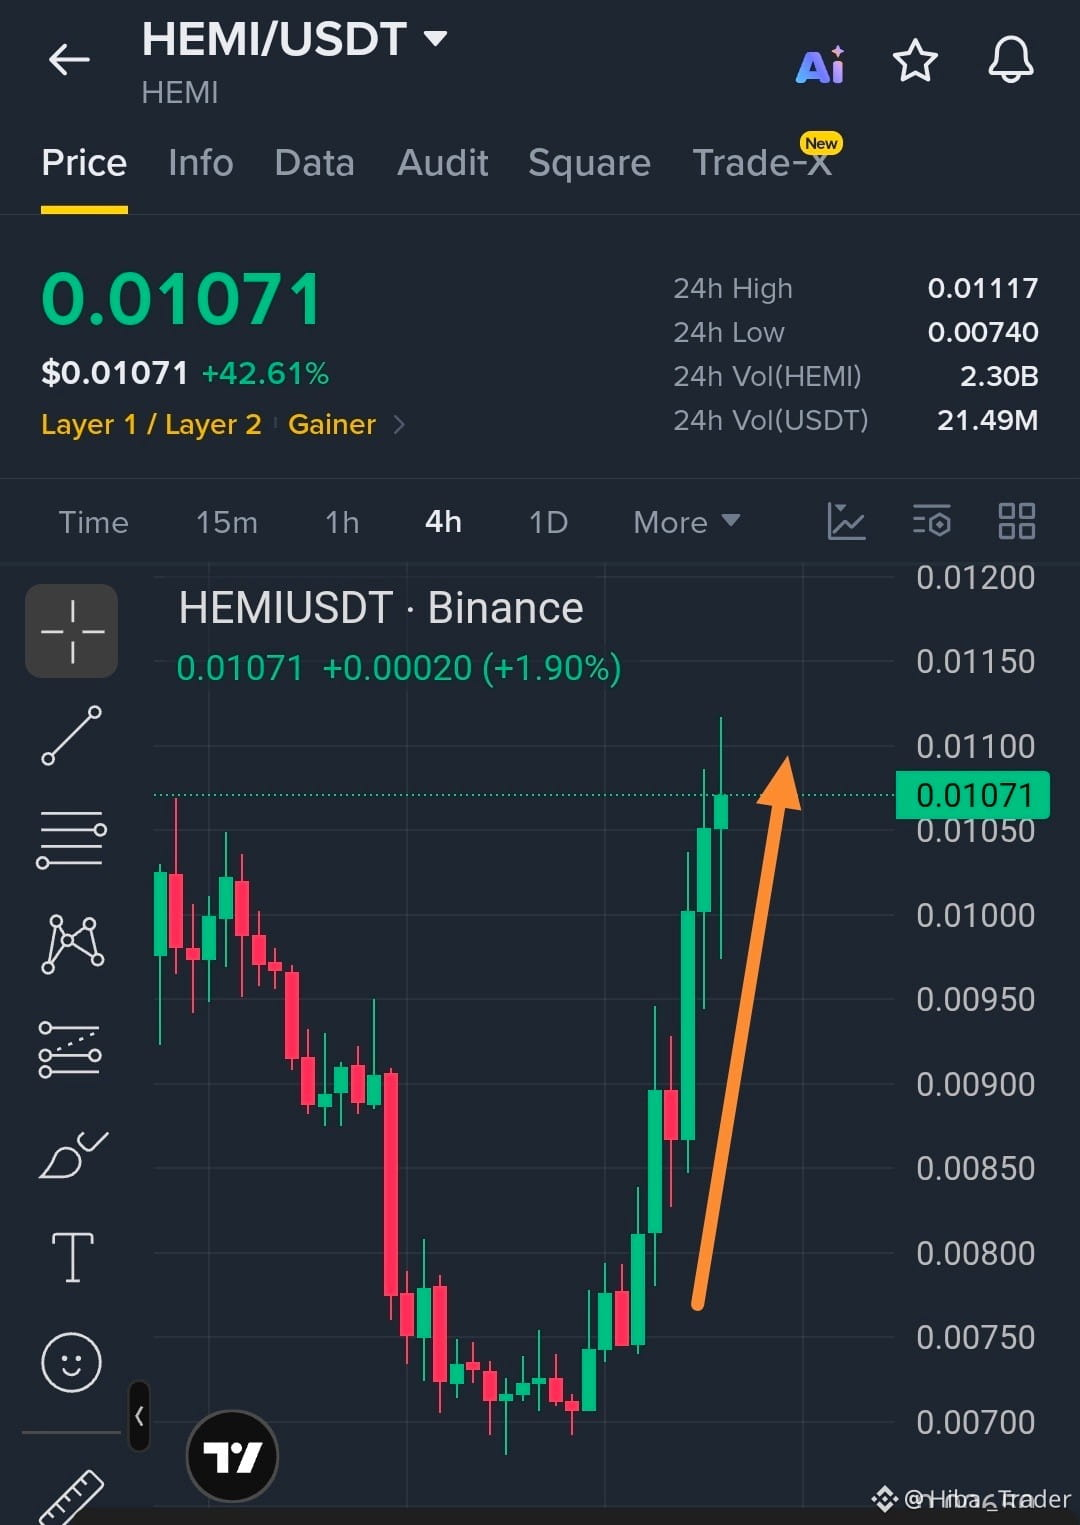
Task: Expand tags with the chevron after Gainer
Action: tap(399, 425)
